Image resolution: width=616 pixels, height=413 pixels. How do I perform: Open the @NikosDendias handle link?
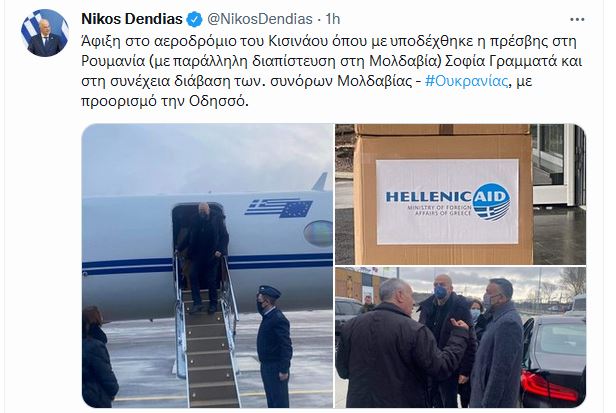(x=260, y=19)
